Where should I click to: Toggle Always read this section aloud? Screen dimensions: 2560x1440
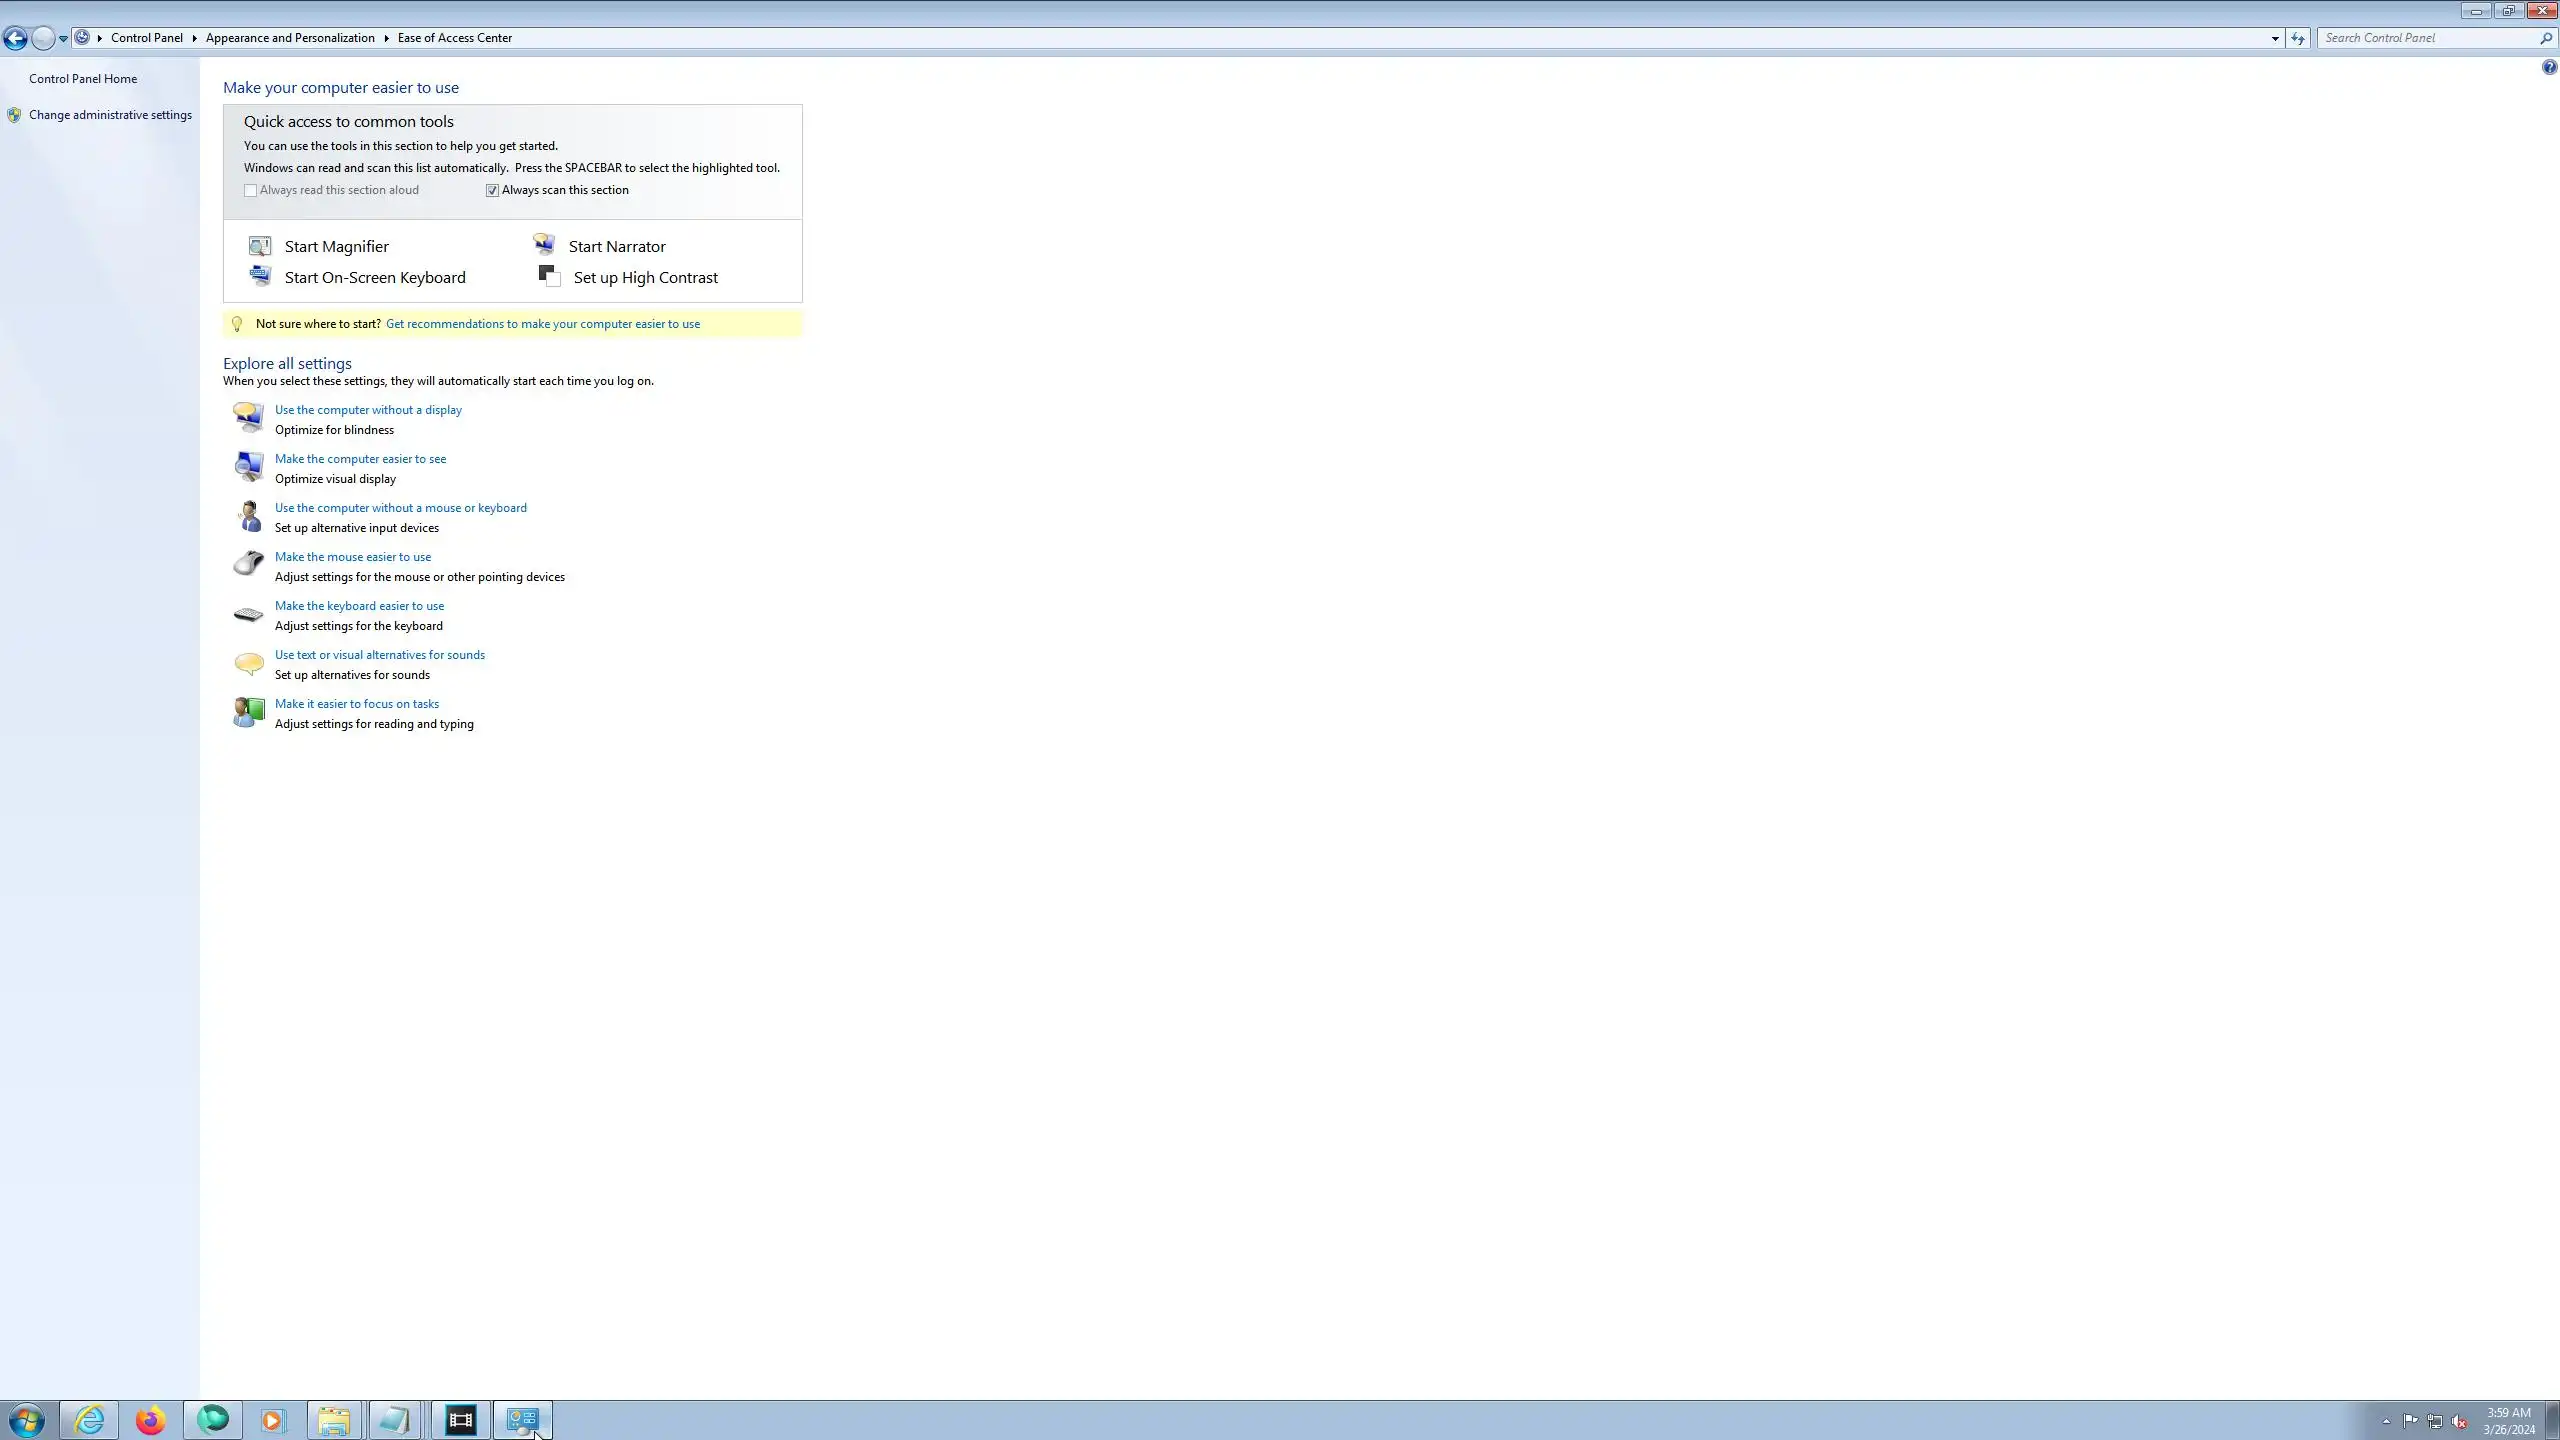coord(251,190)
